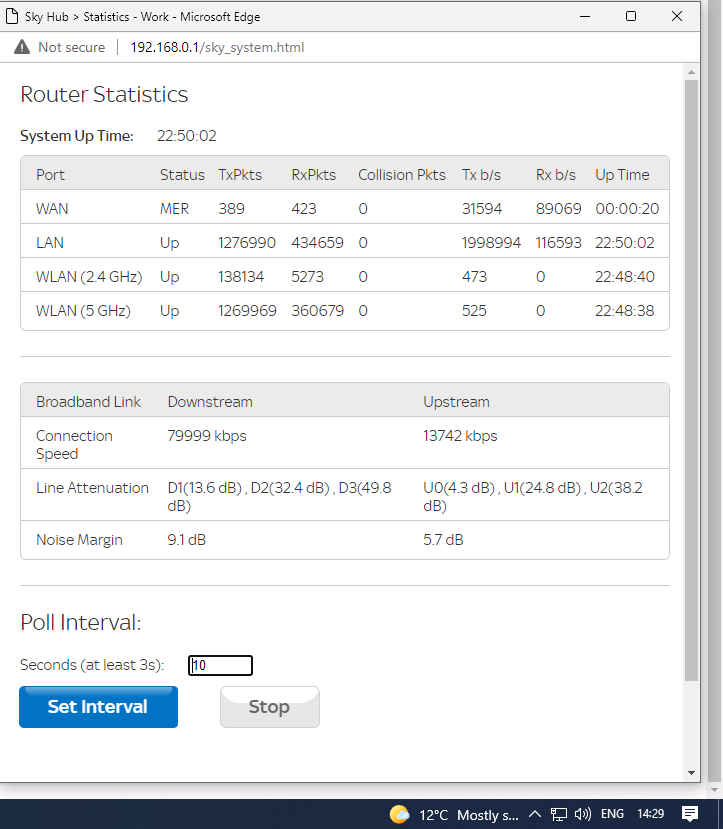Expand the hidden tray icons chevron
This screenshot has height=829, width=723.
point(535,814)
